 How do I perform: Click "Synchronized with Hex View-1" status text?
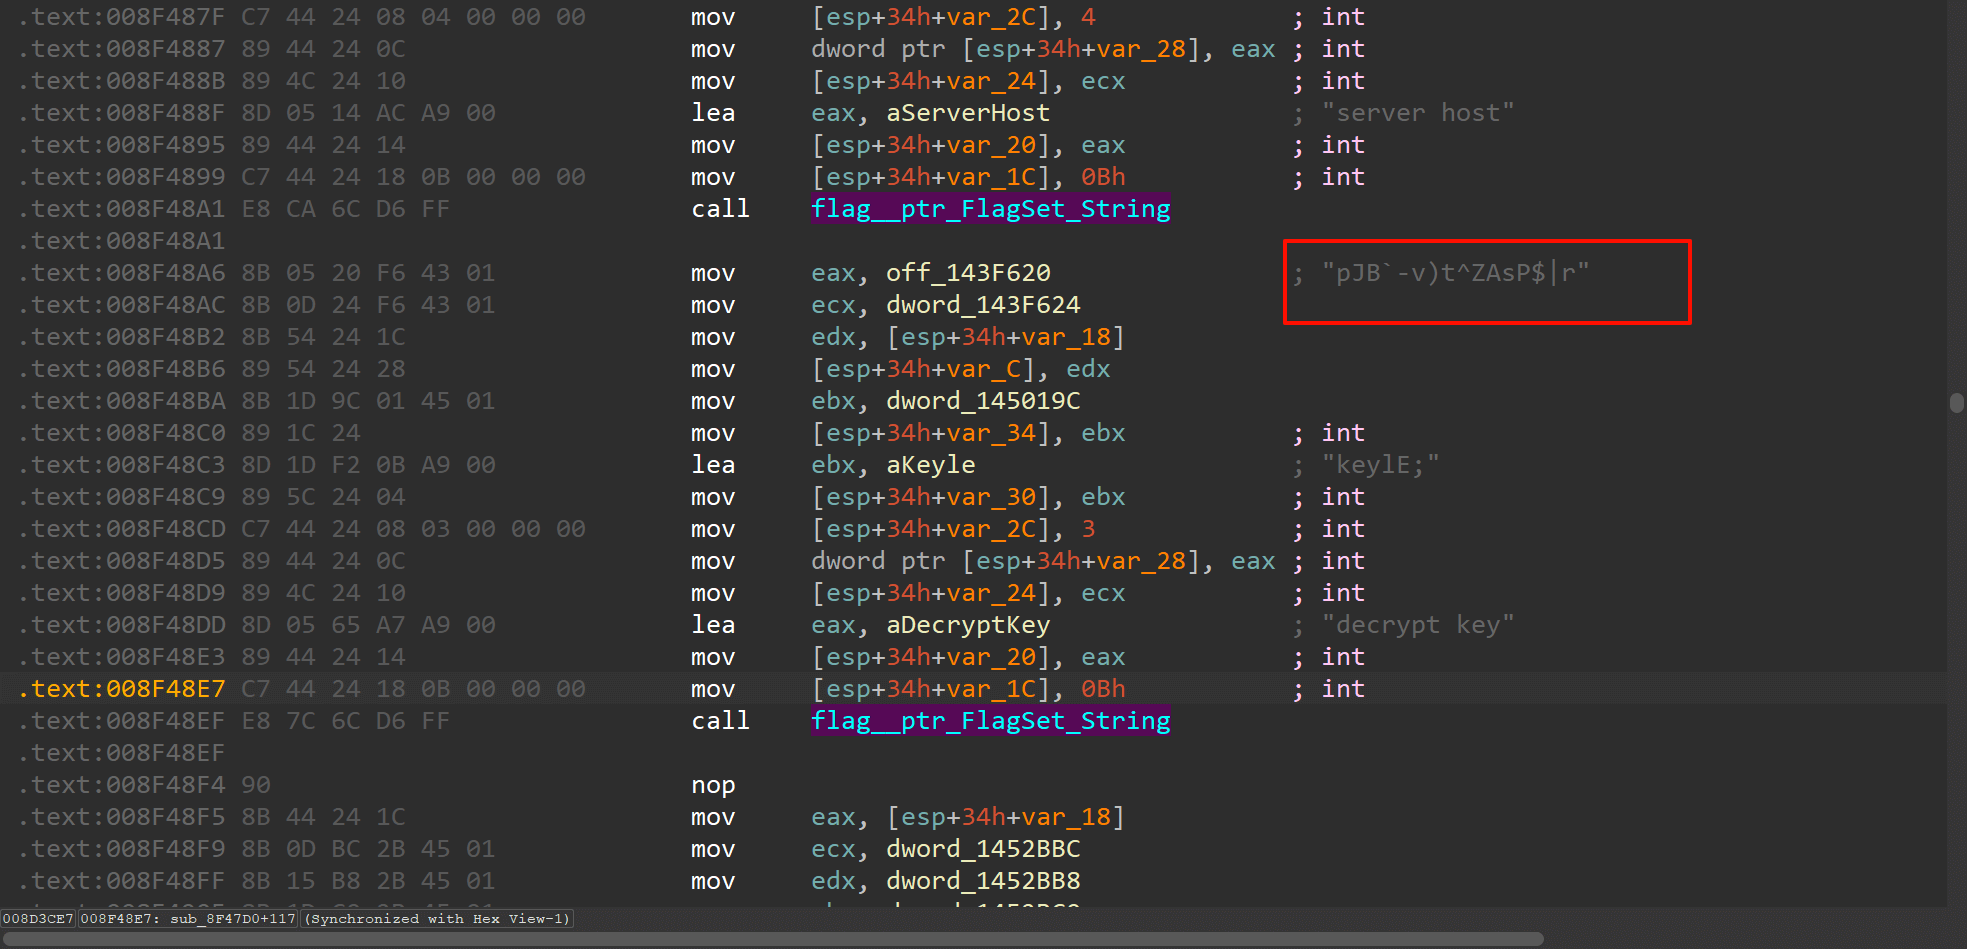click(439, 919)
